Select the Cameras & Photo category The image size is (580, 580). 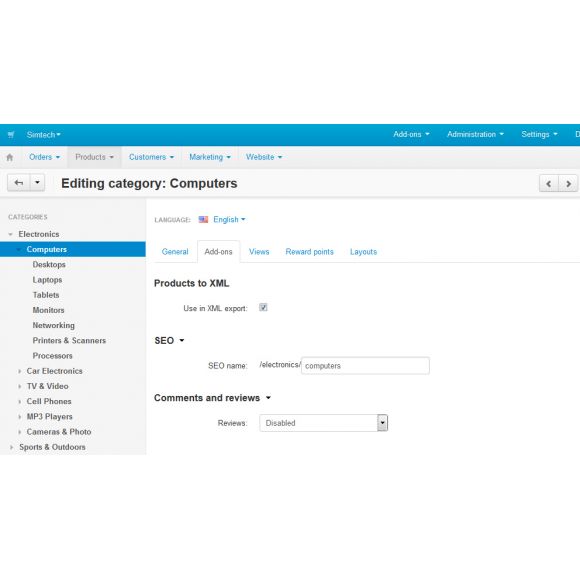[59, 432]
